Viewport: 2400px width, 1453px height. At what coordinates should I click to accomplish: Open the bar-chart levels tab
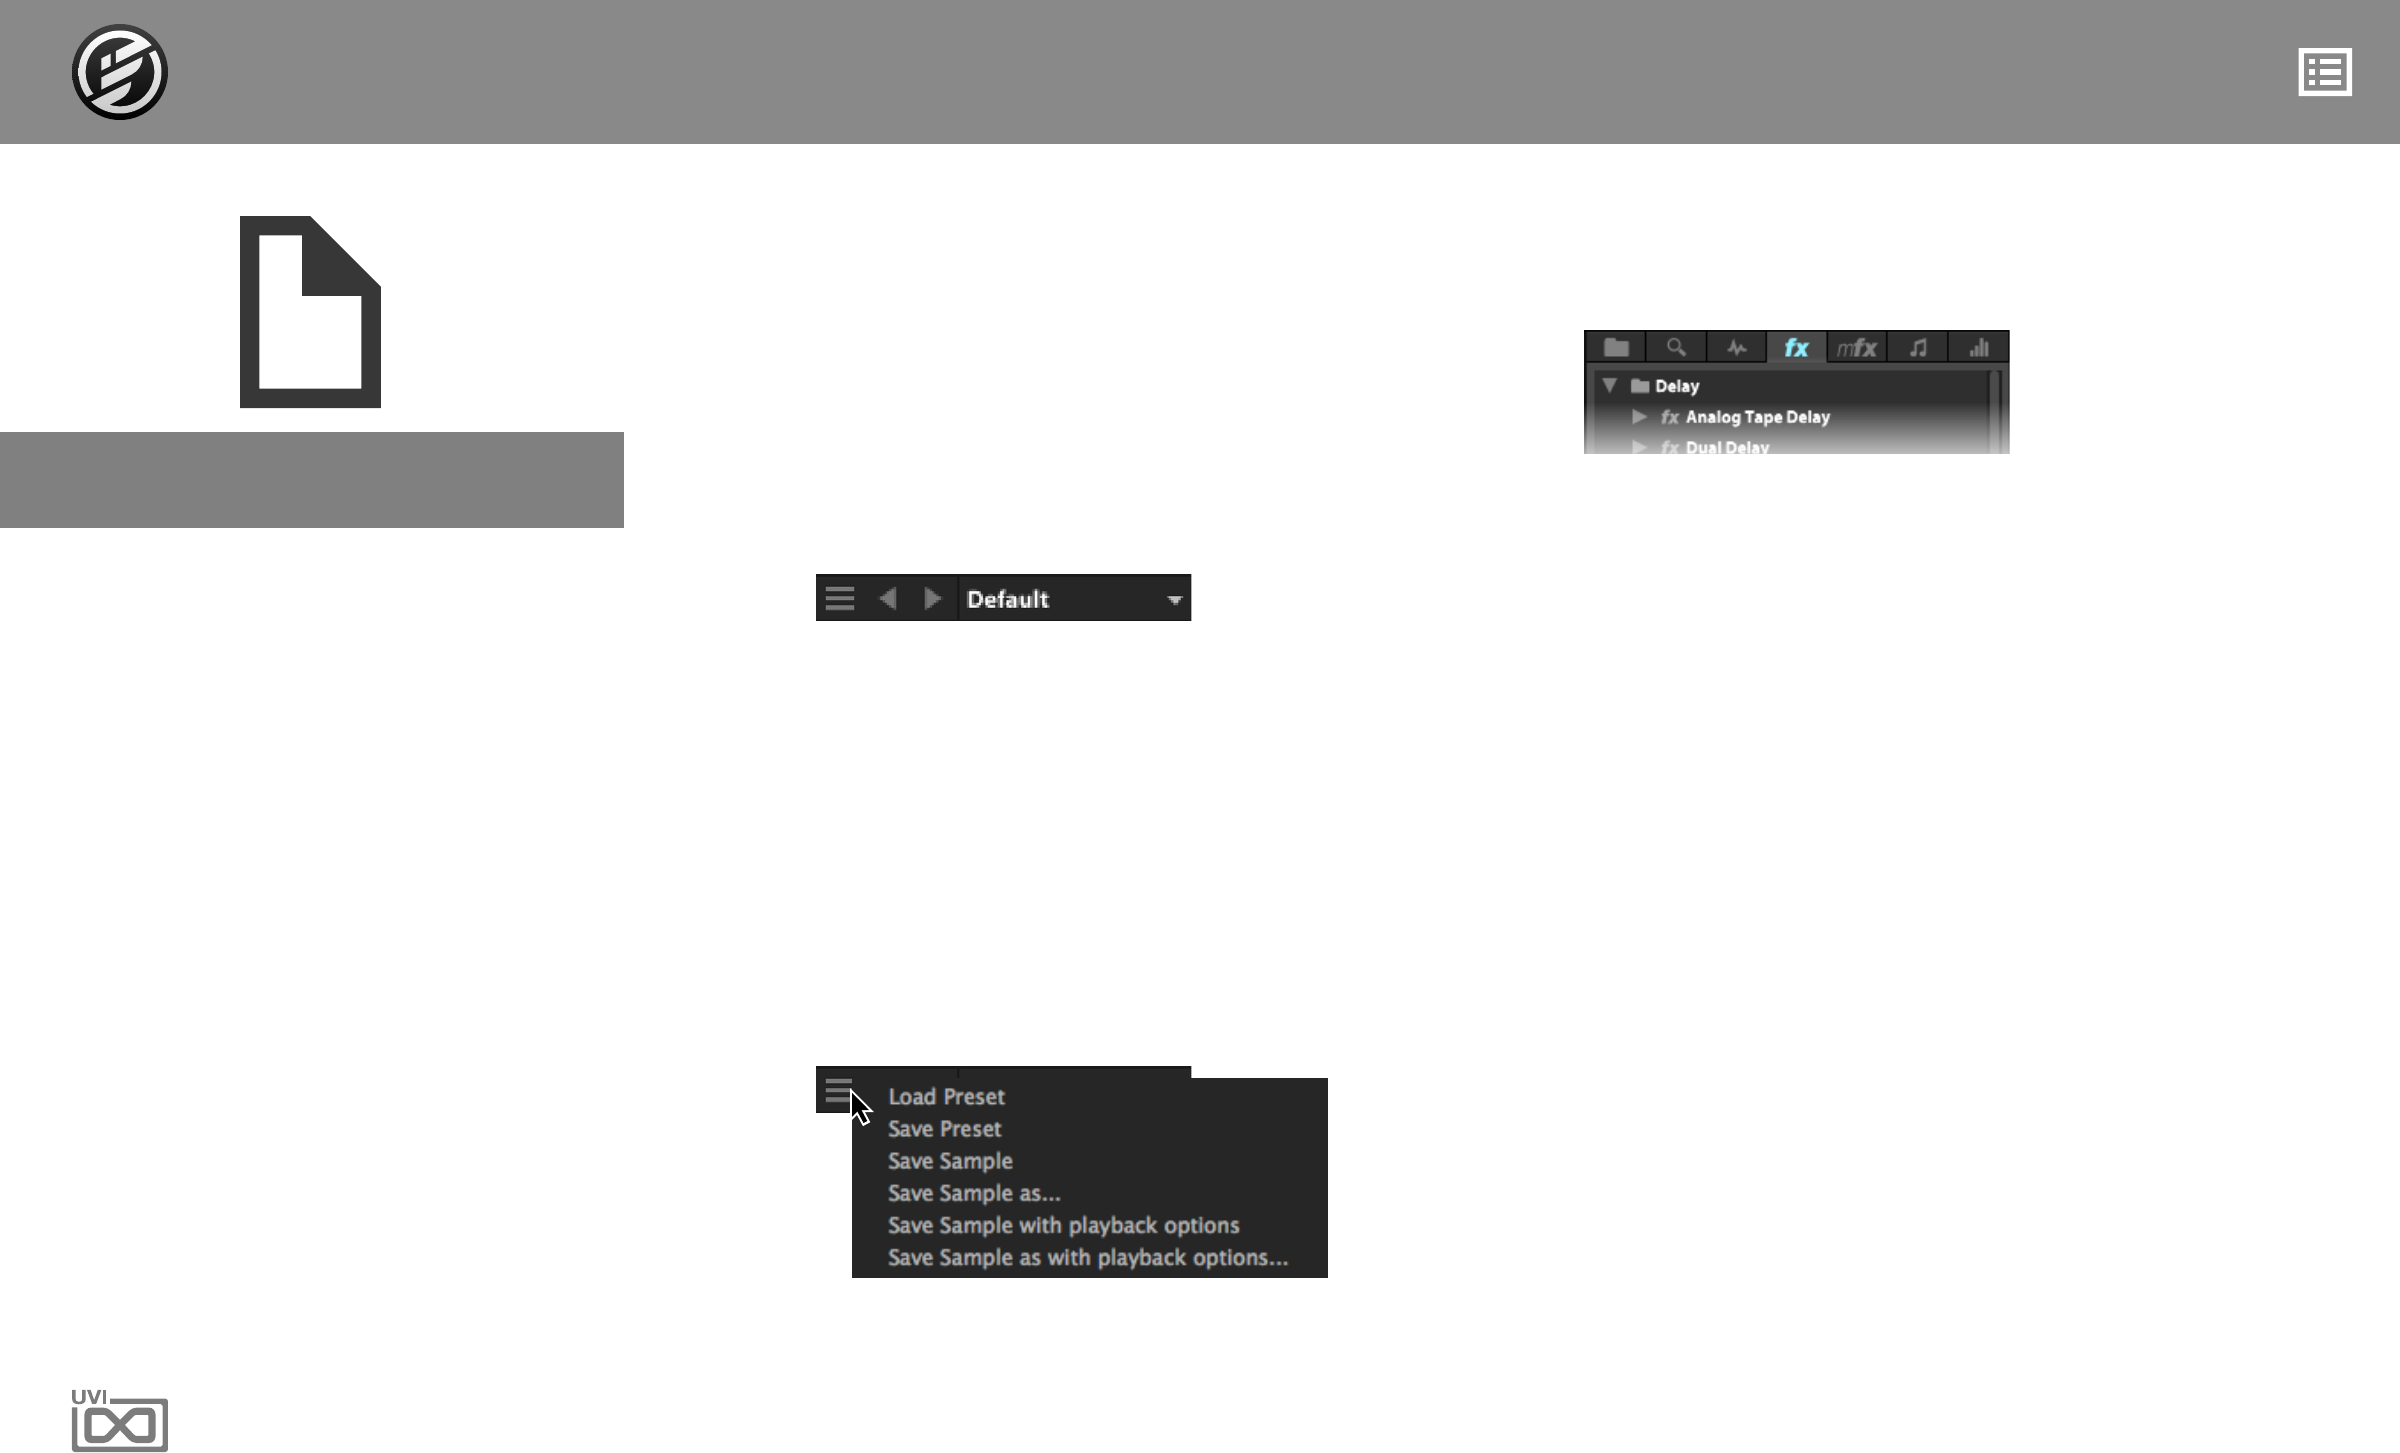(x=1979, y=347)
